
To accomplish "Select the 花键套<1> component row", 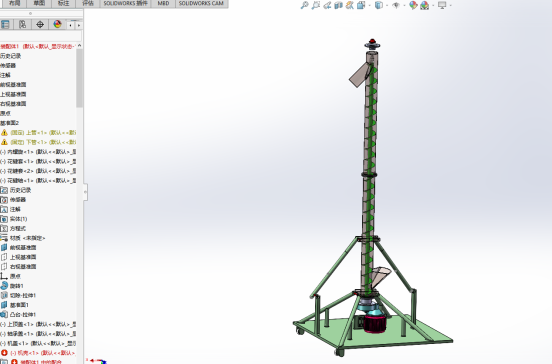I will [x=38, y=161].
